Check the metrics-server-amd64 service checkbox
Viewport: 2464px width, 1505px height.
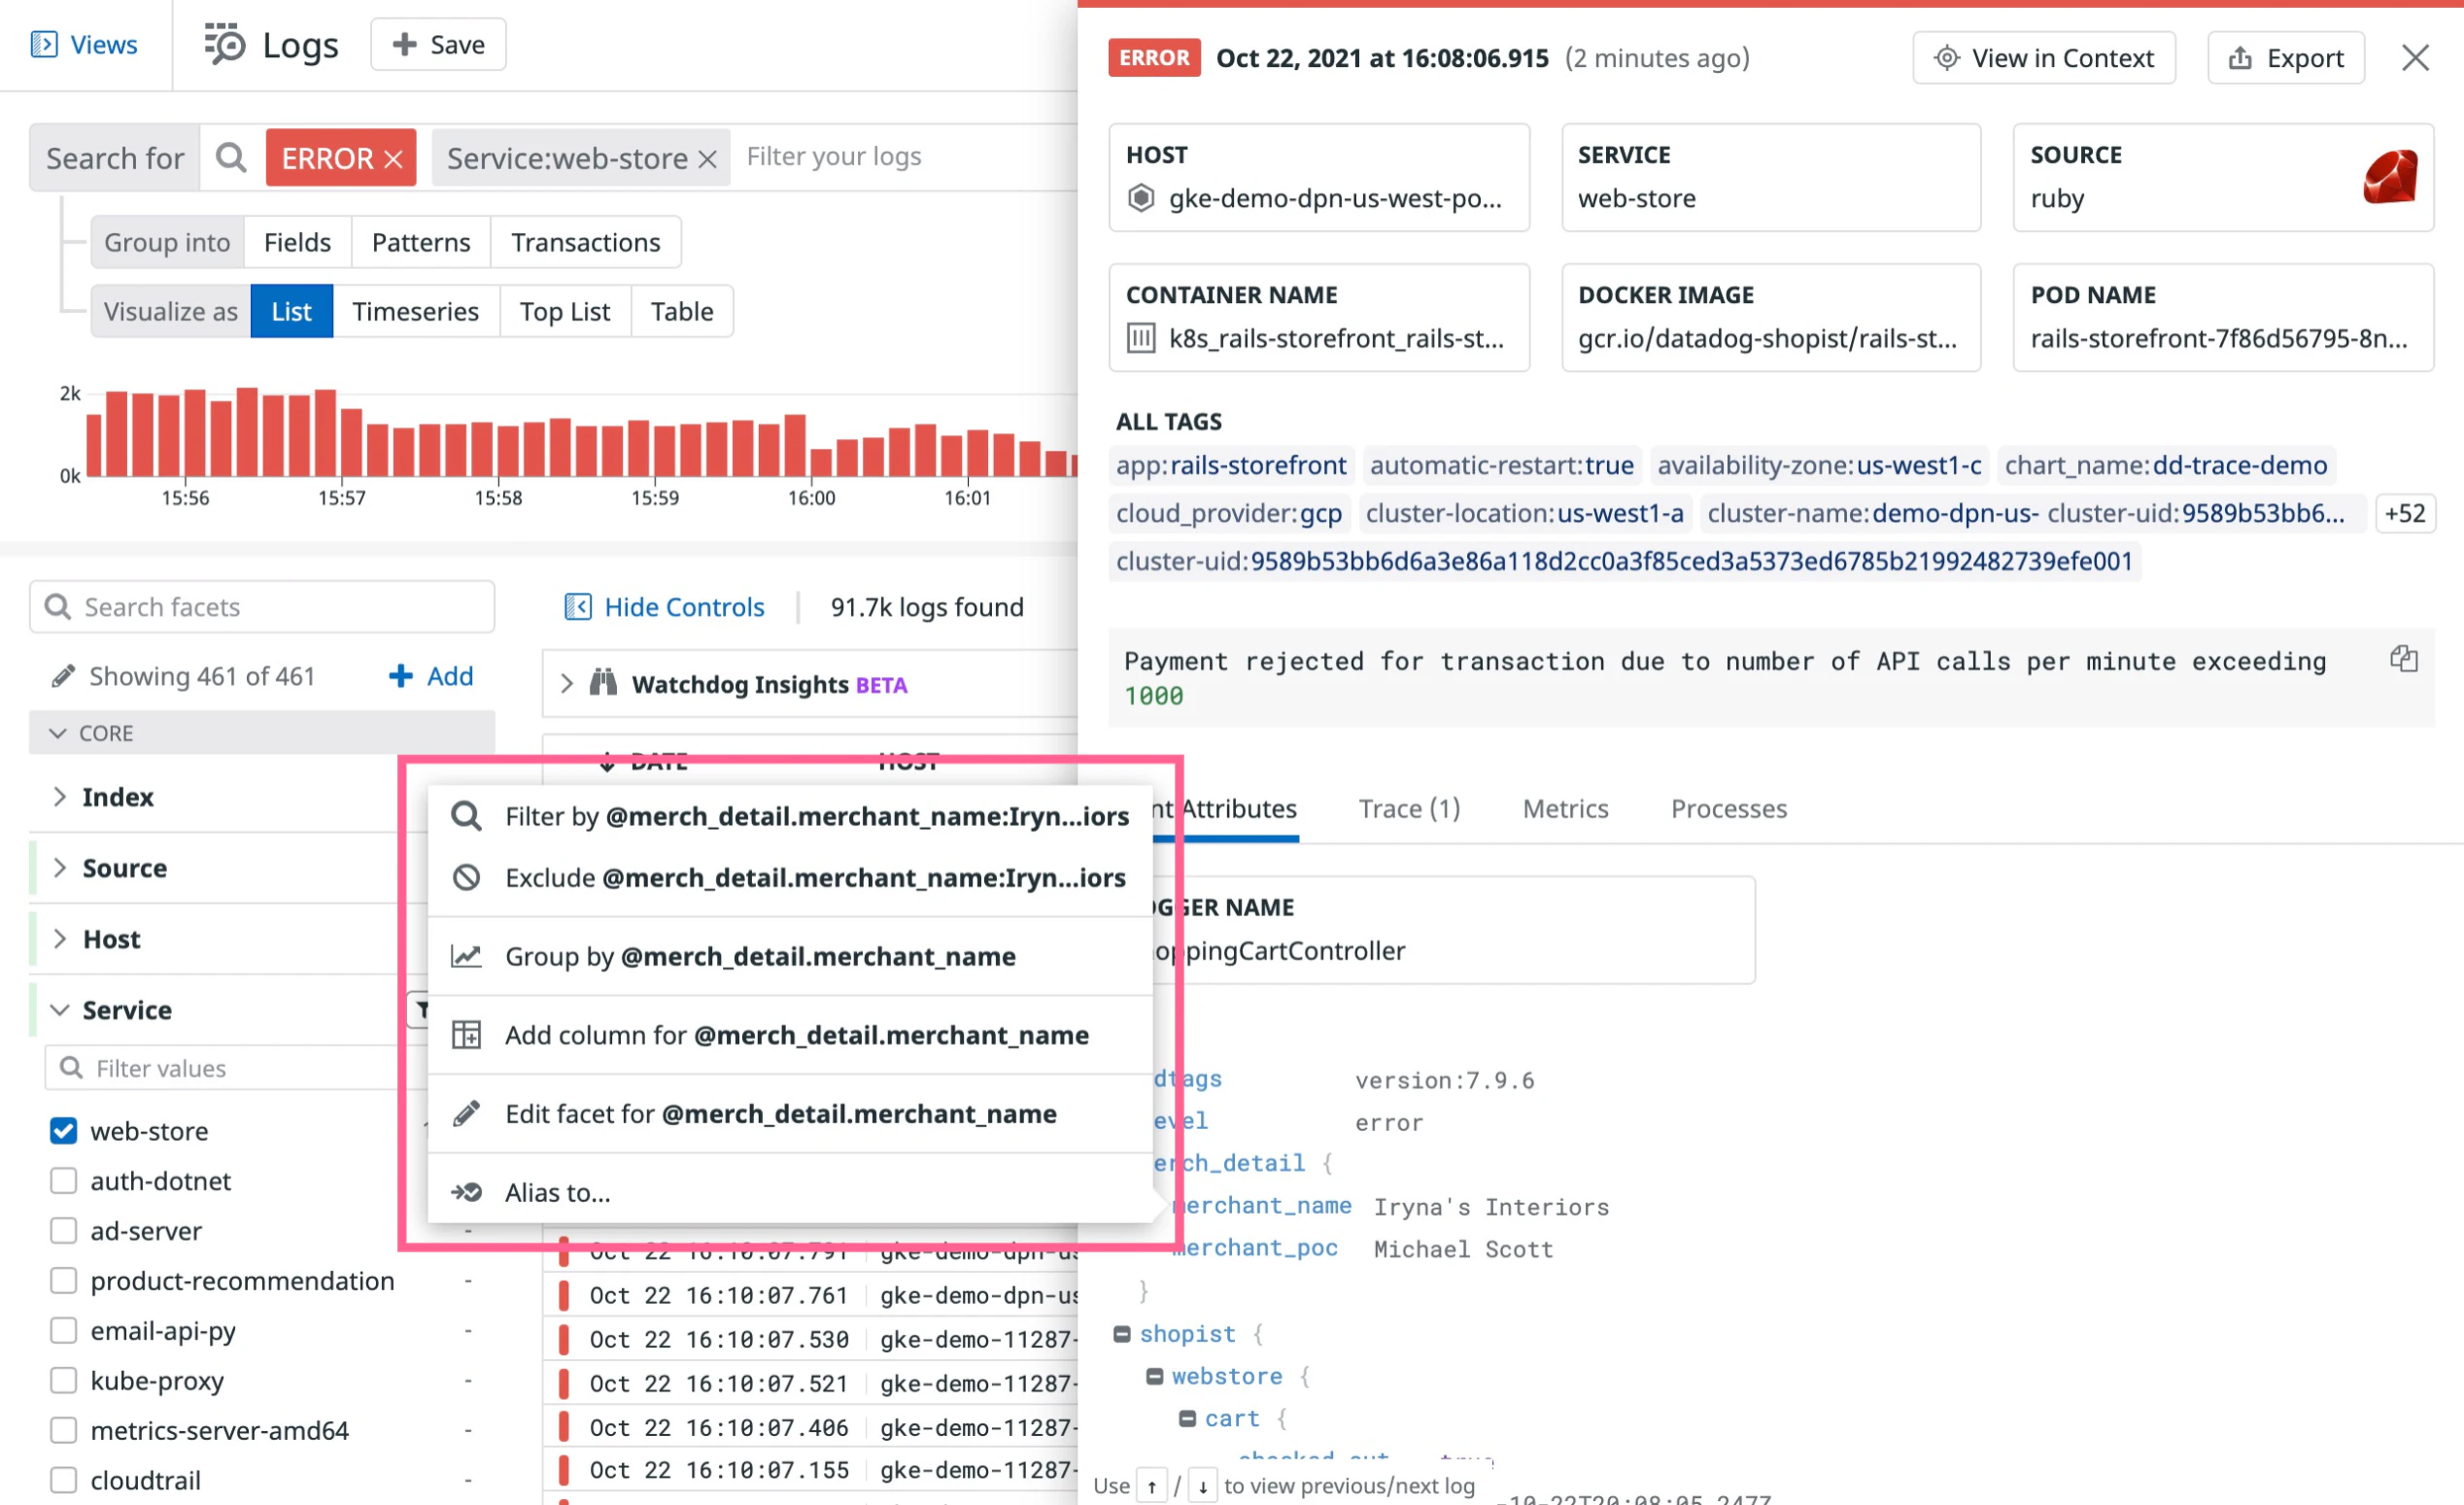(x=64, y=1430)
